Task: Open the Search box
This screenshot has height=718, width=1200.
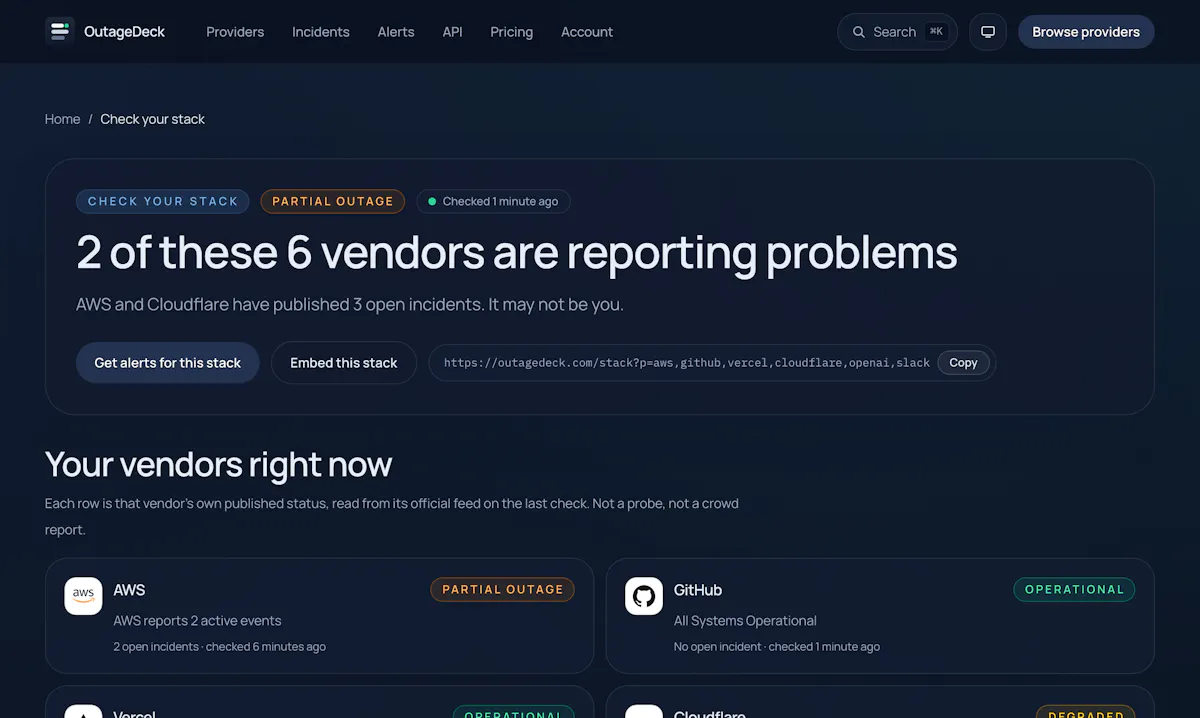Action: click(897, 32)
